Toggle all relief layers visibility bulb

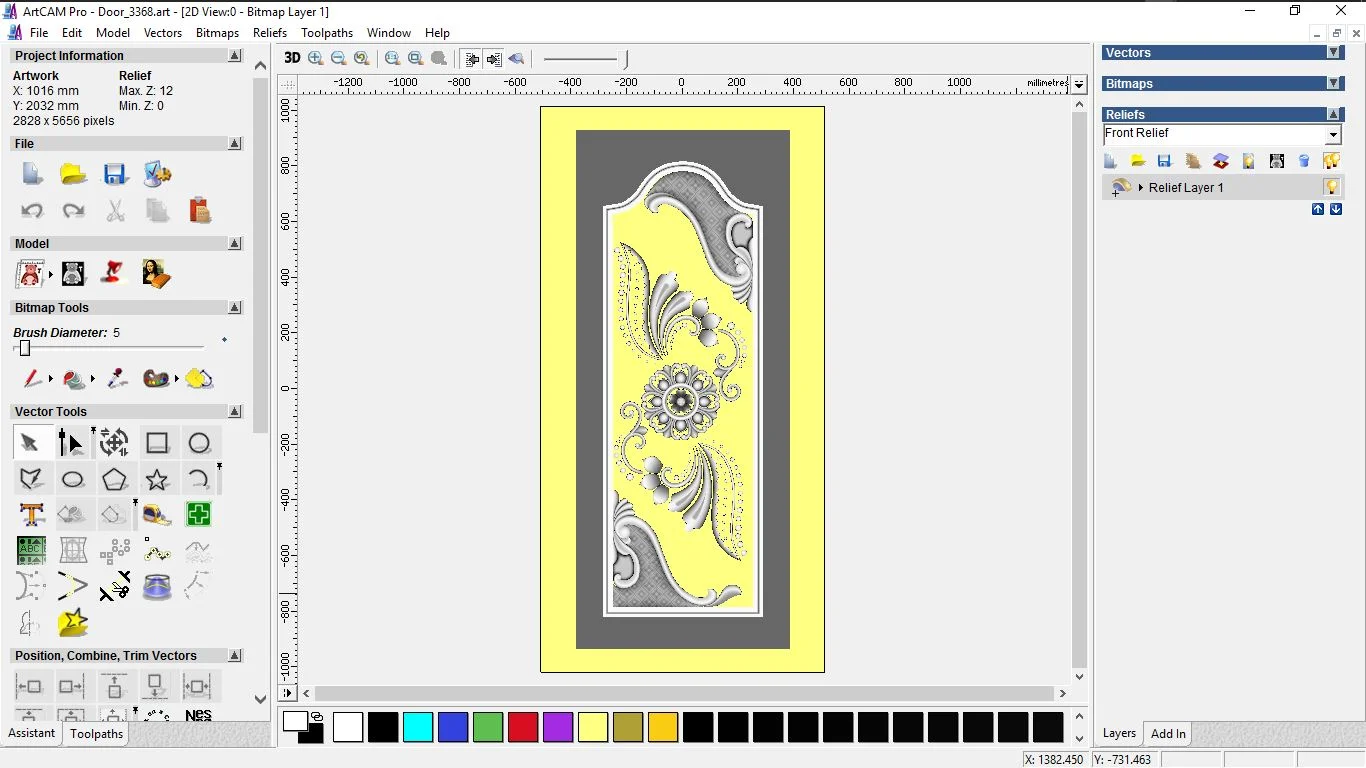[1331, 161]
